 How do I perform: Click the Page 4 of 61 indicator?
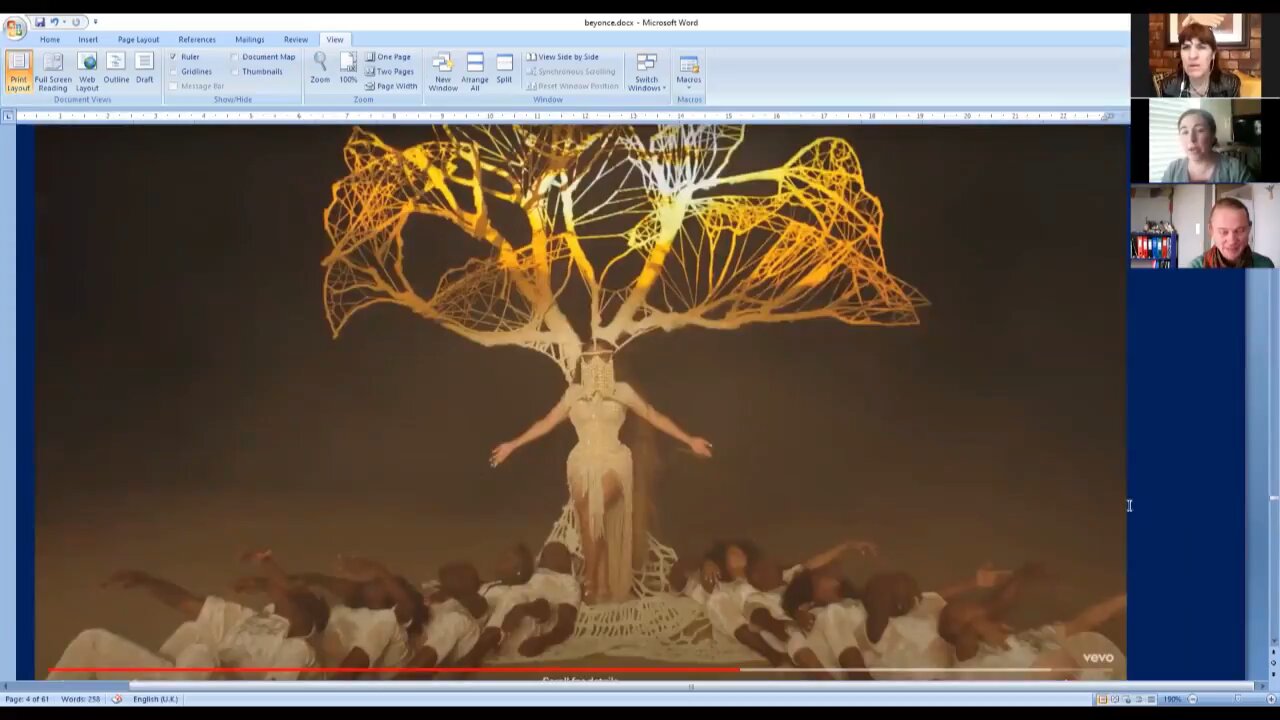(27, 699)
